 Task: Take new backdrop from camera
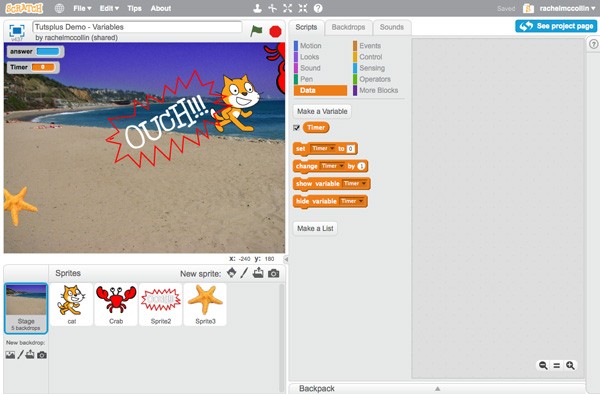click(42, 355)
